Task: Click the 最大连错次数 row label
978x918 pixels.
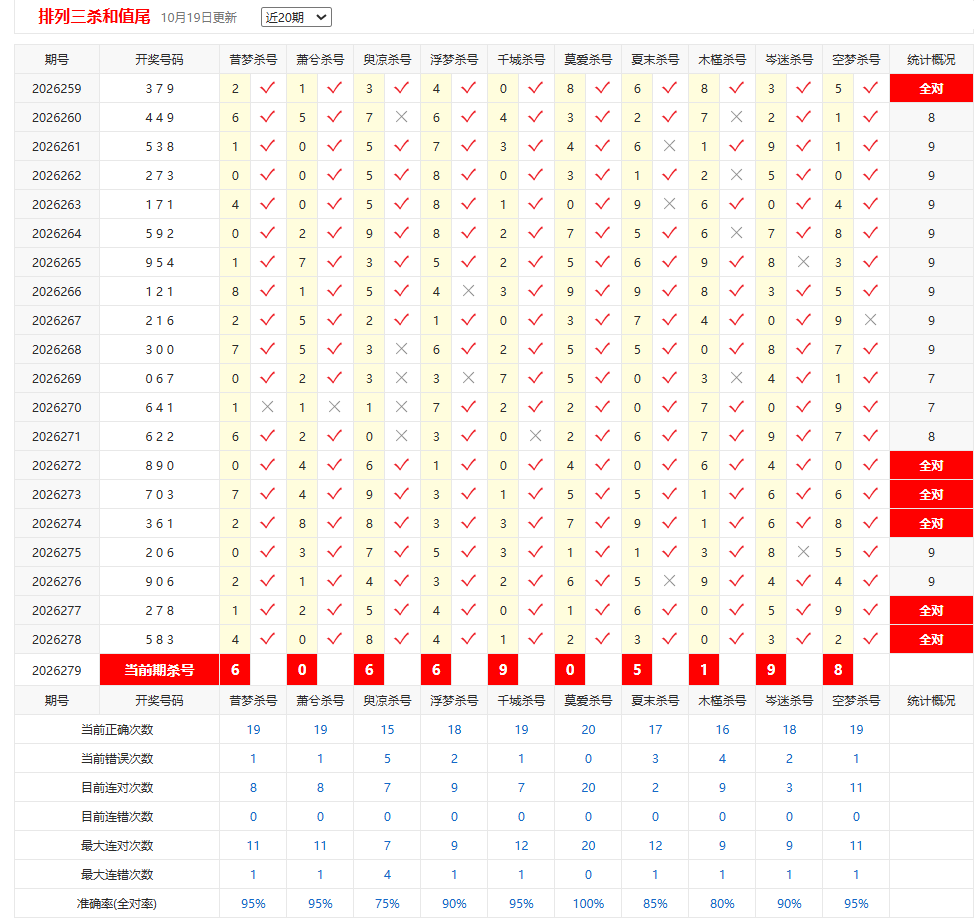Action: (117, 874)
